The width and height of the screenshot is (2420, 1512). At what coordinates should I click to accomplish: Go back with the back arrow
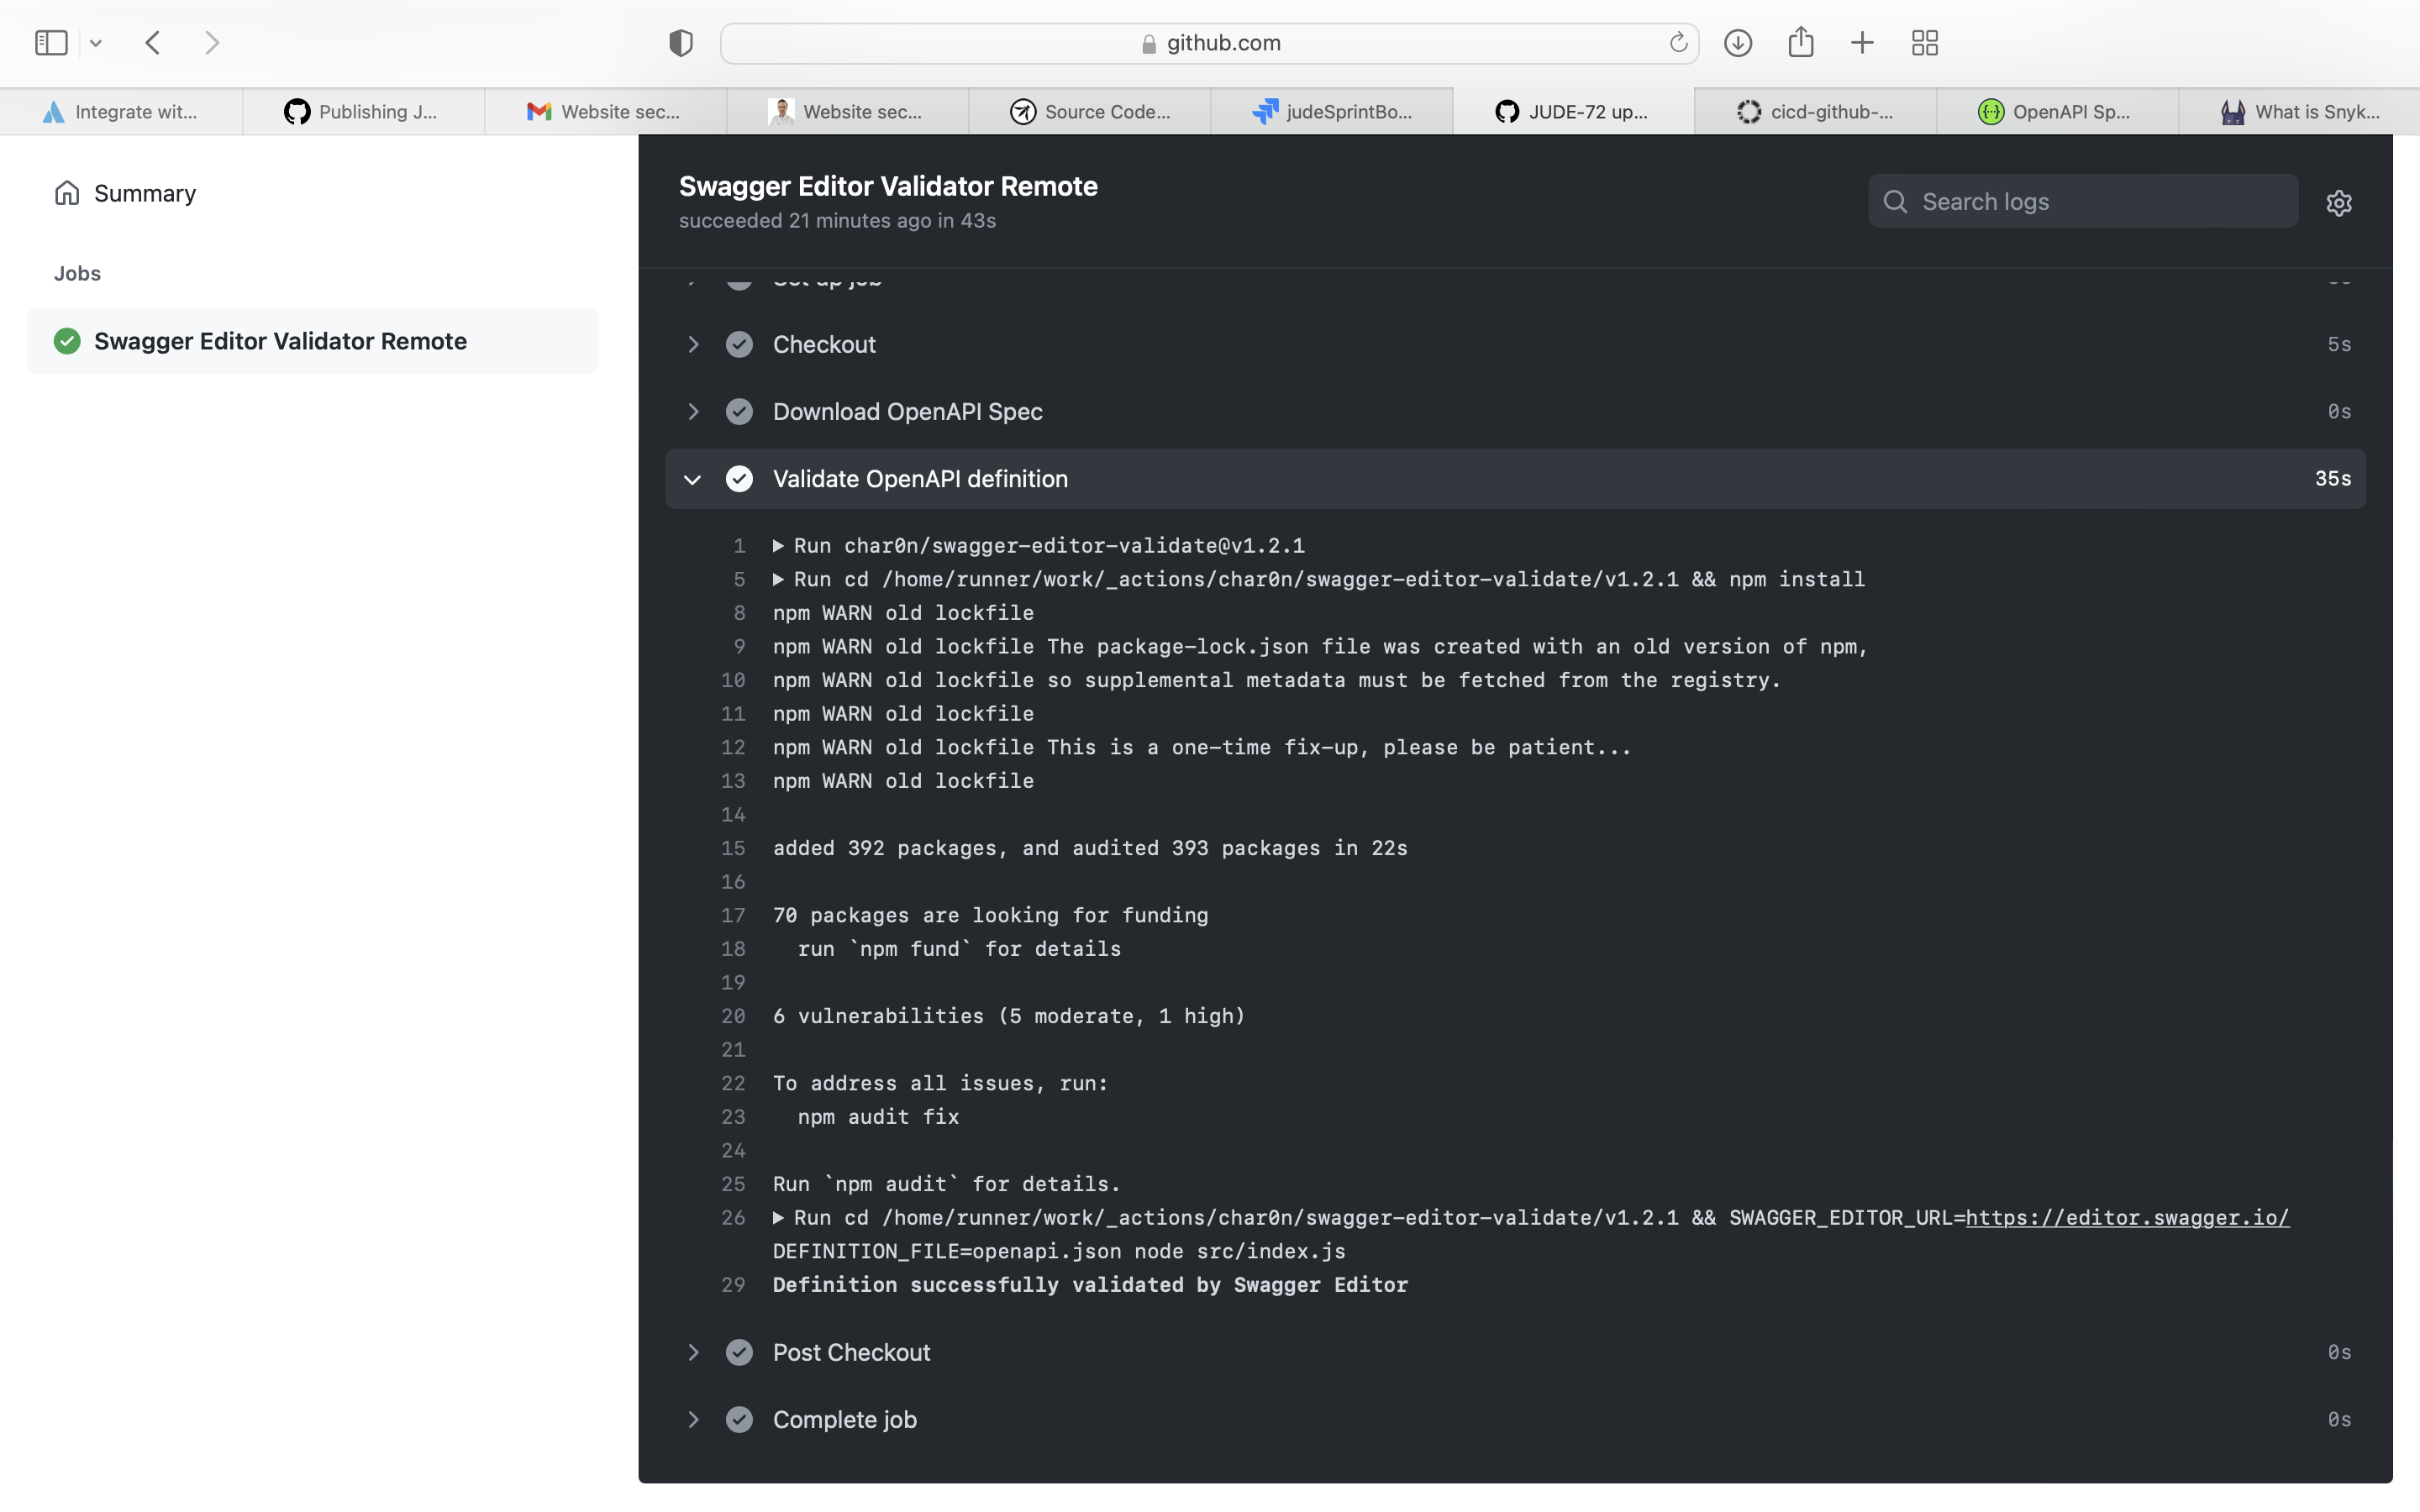tap(153, 43)
